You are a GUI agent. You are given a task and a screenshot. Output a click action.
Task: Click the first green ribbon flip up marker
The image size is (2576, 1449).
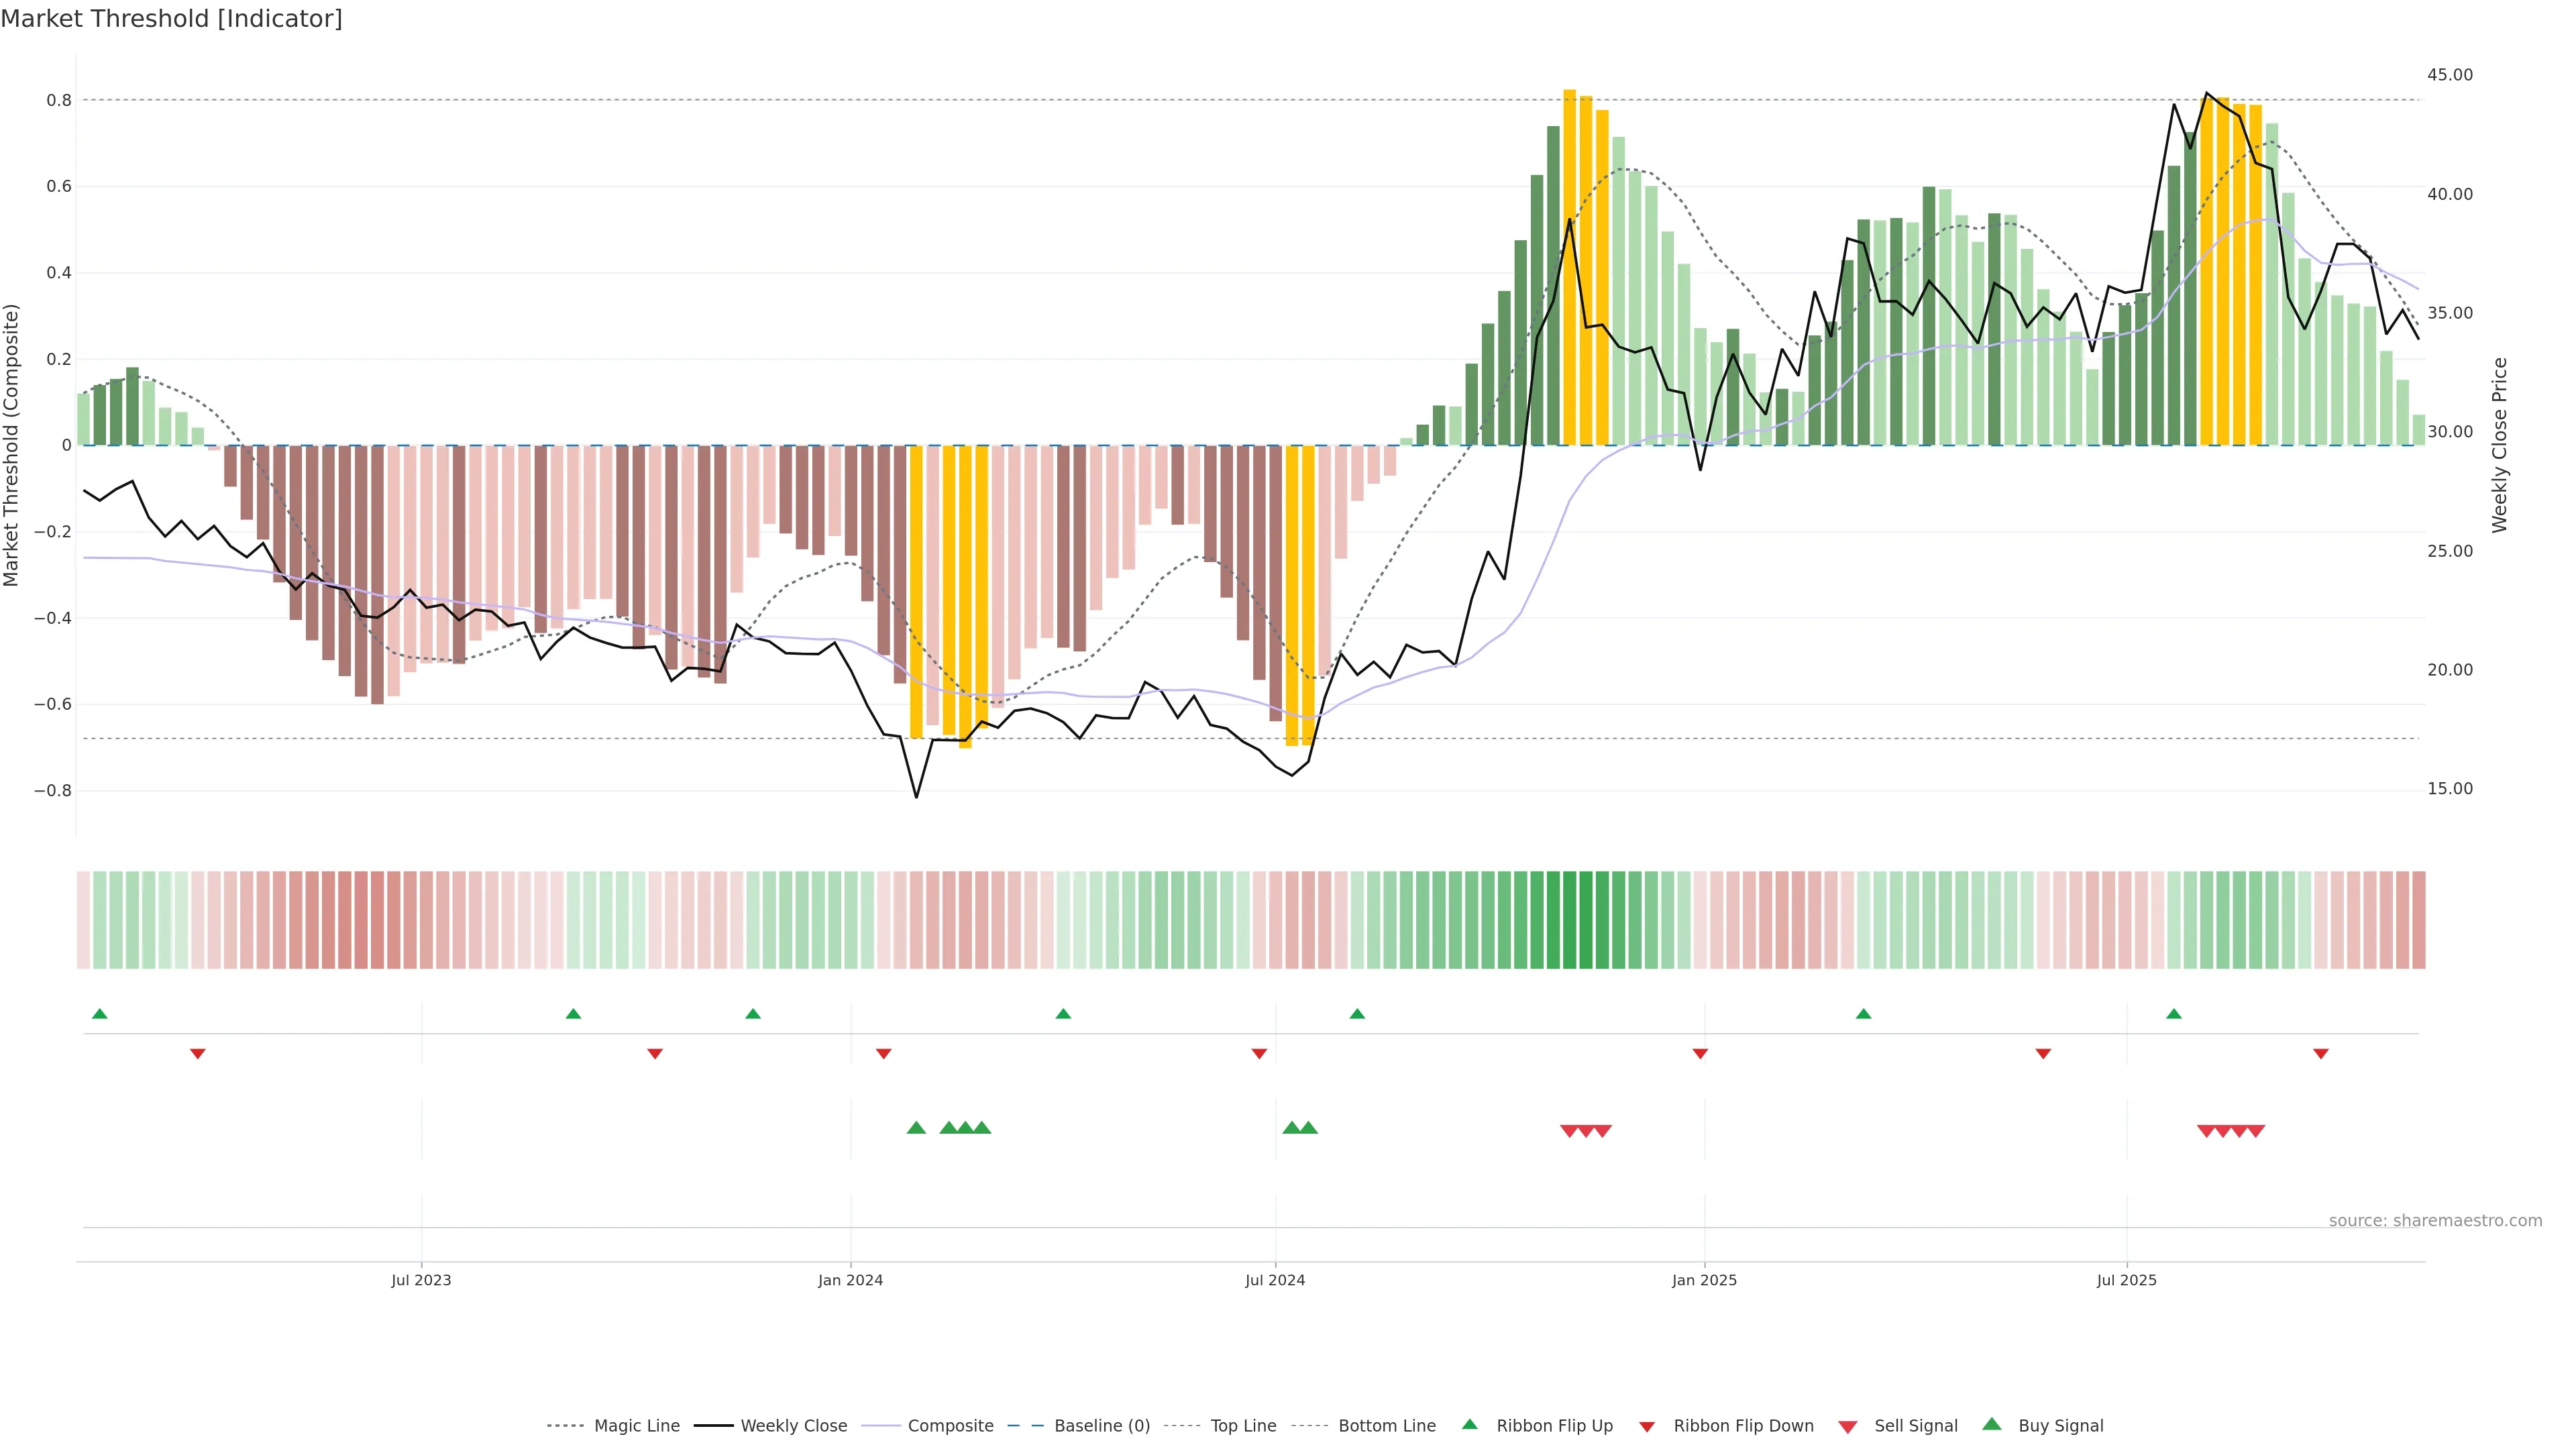100,1014
